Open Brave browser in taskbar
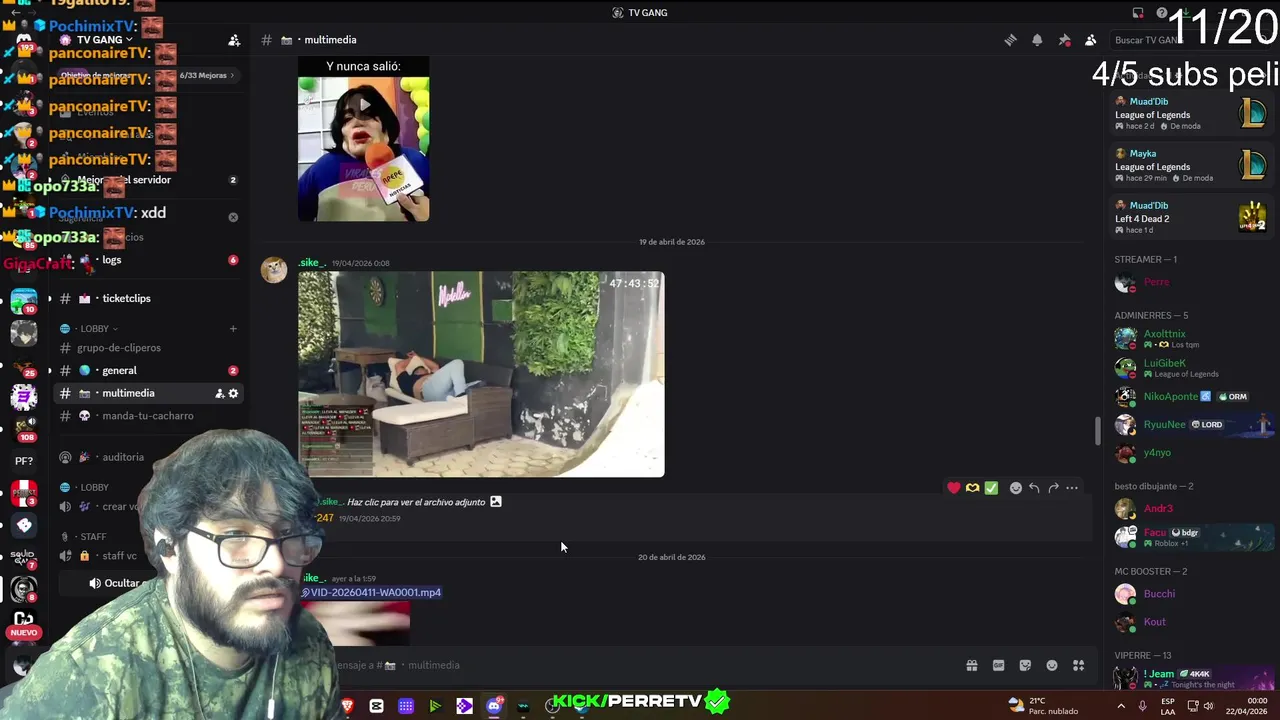 pos(347,706)
